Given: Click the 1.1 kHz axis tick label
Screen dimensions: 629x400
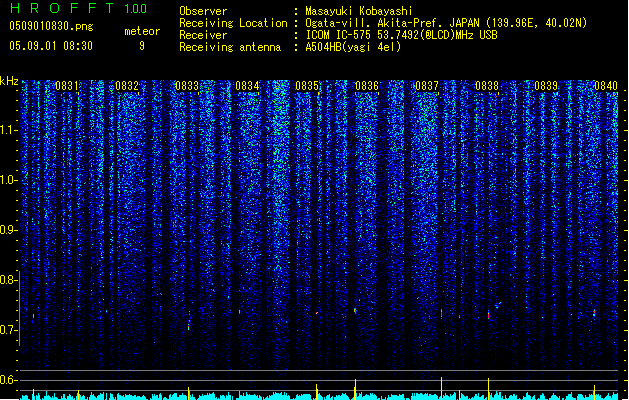Looking at the screenshot, I should (x=9, y=130).
